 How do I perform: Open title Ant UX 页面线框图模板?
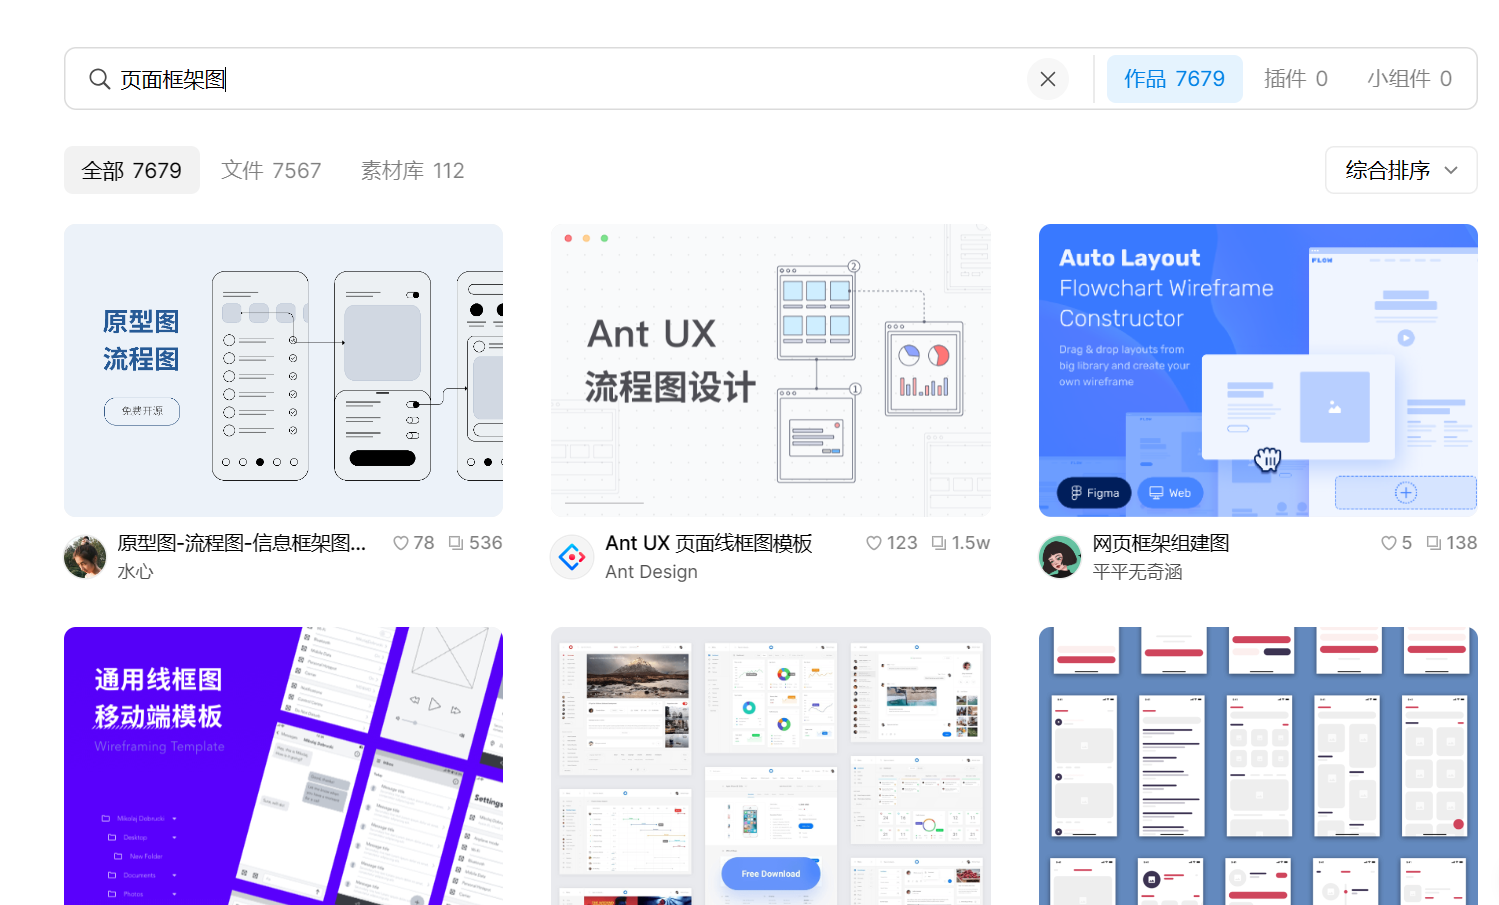tap(709, 543)
